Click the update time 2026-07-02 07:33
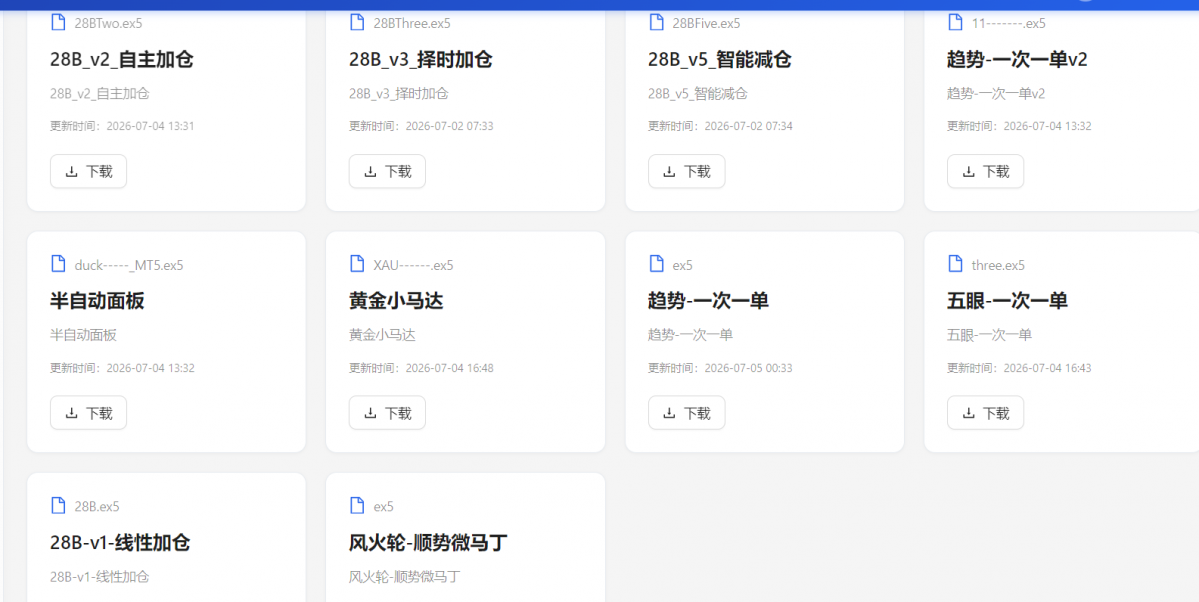The image size is (1199, 602). pos(450,125)
